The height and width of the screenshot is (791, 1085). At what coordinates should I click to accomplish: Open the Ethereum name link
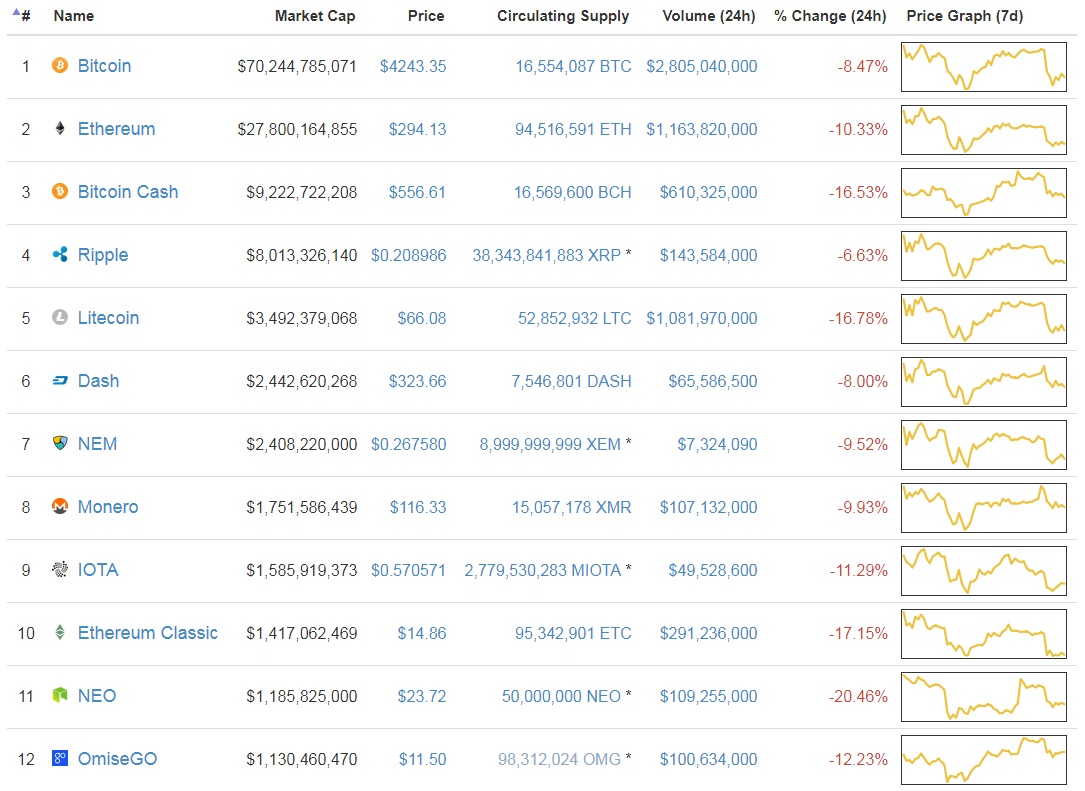116,129
